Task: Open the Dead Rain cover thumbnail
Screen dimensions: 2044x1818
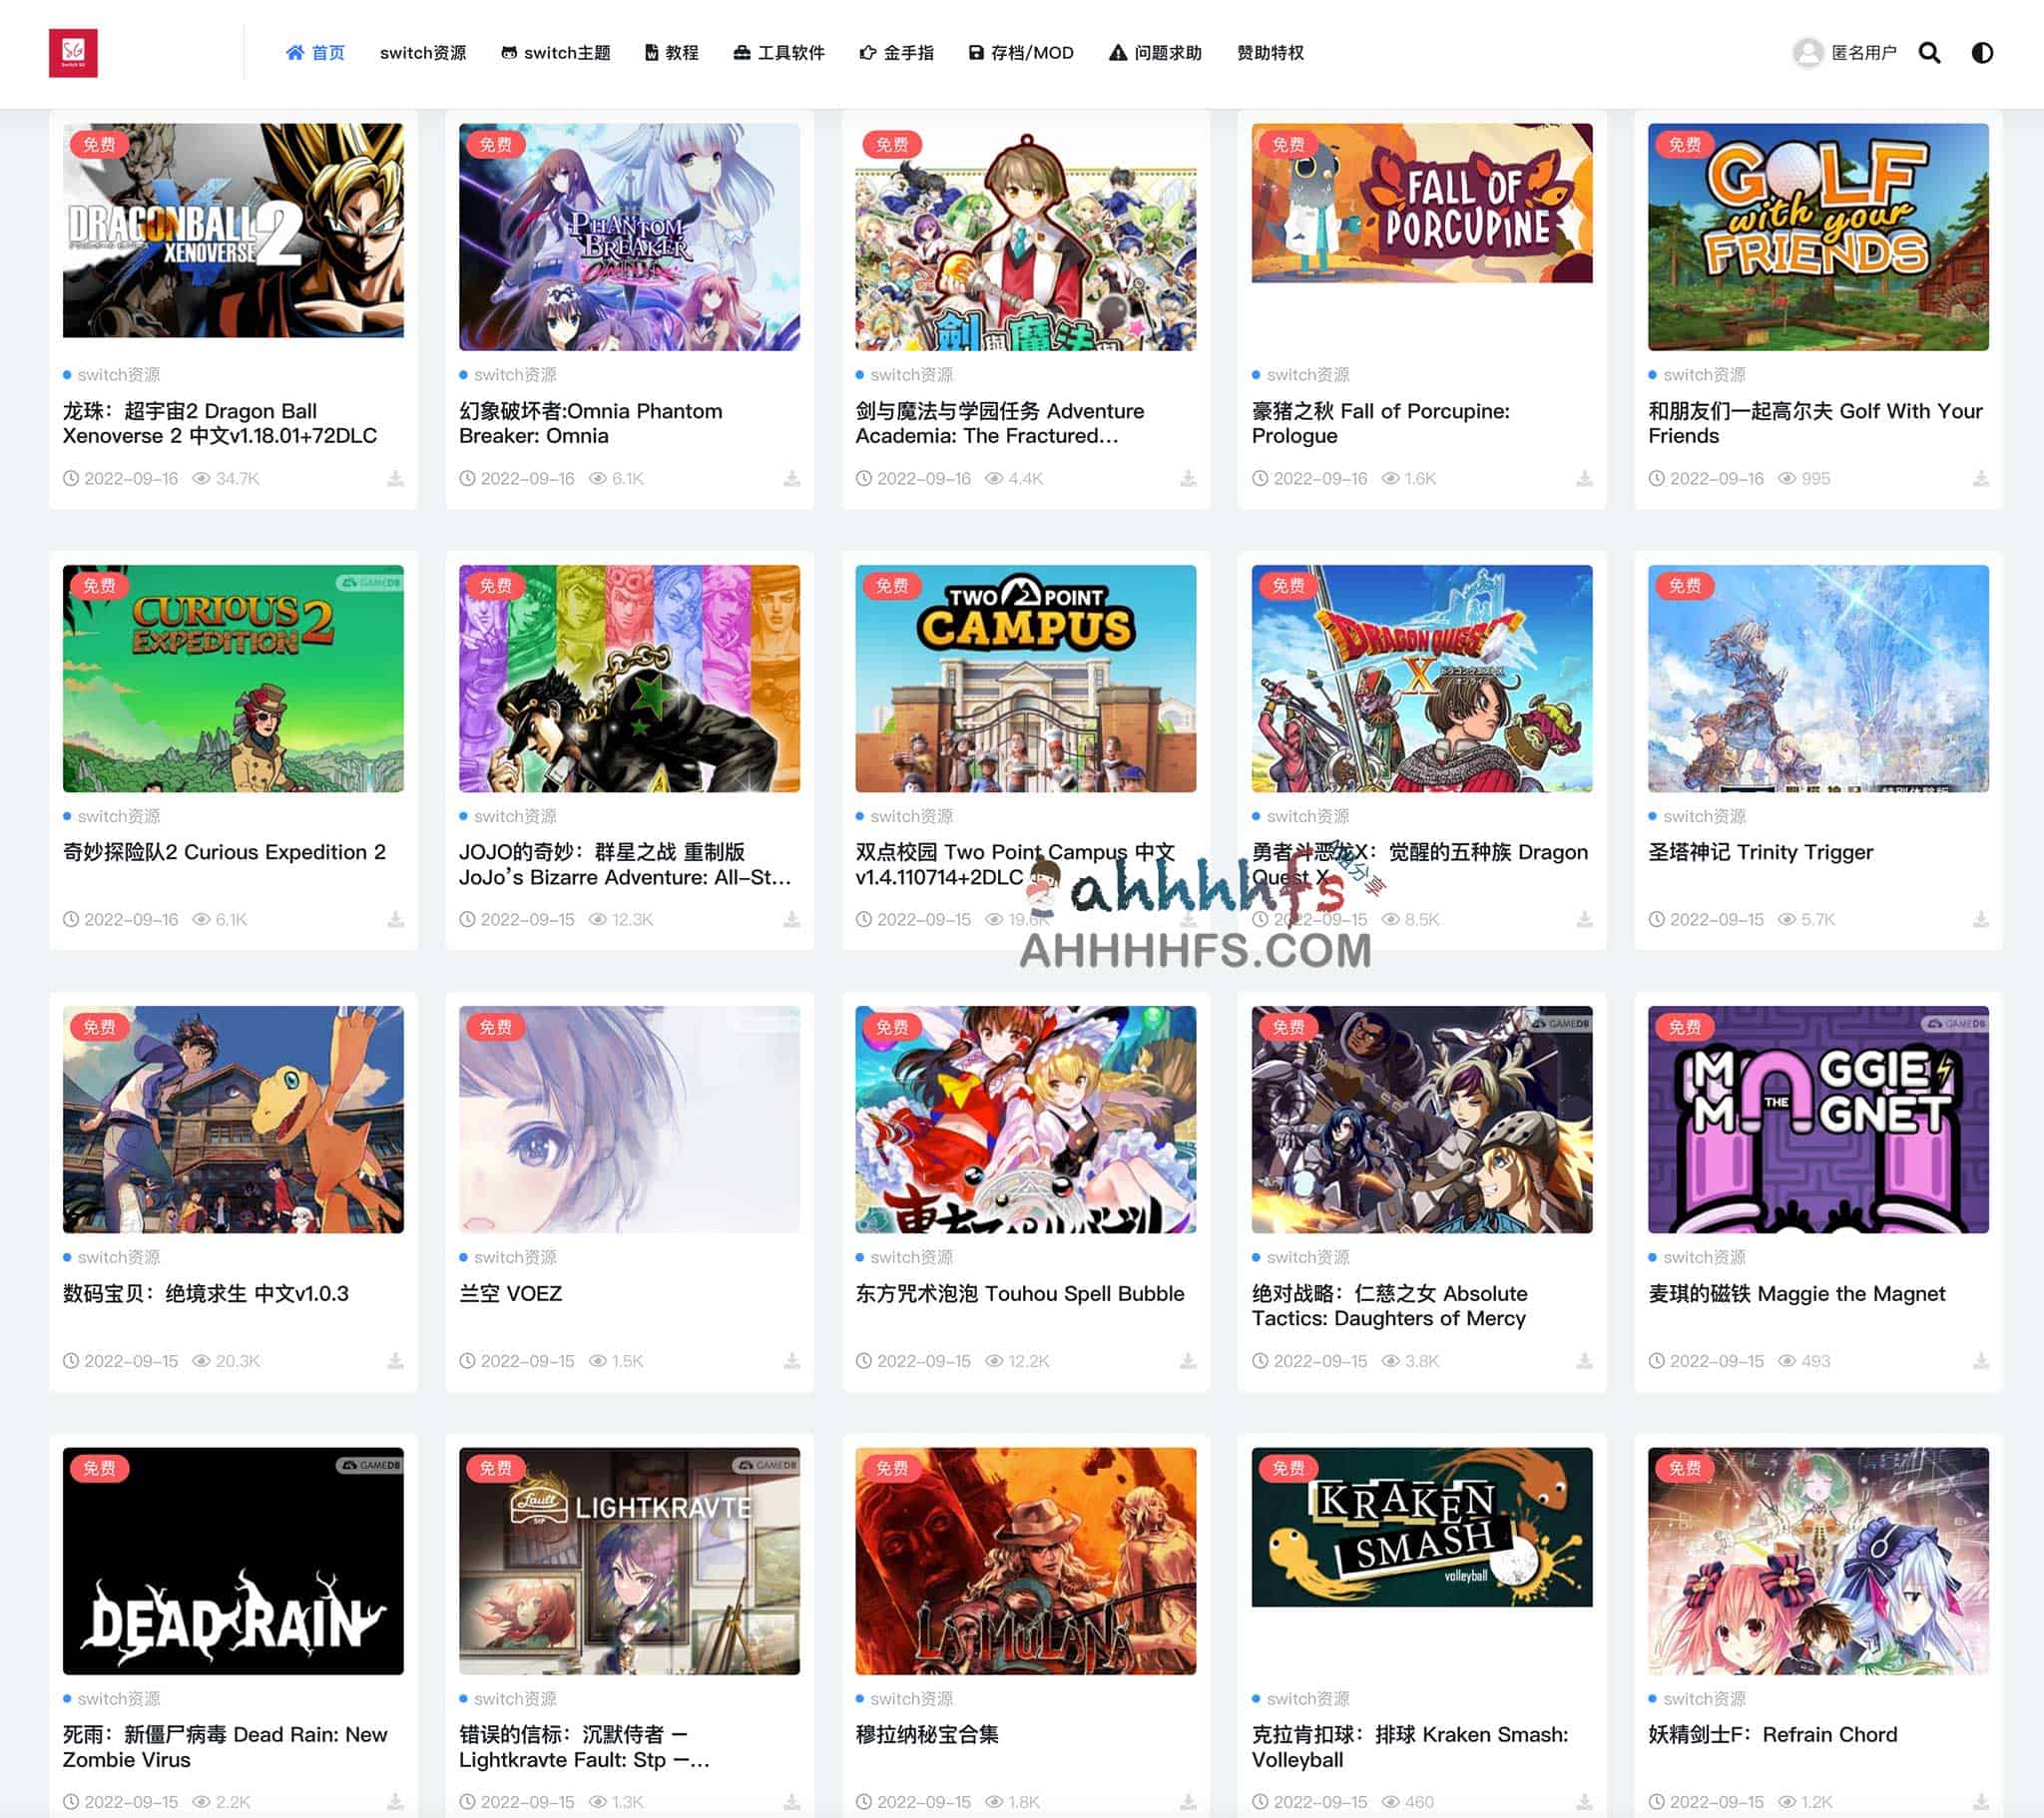Action: point(233,1561)
